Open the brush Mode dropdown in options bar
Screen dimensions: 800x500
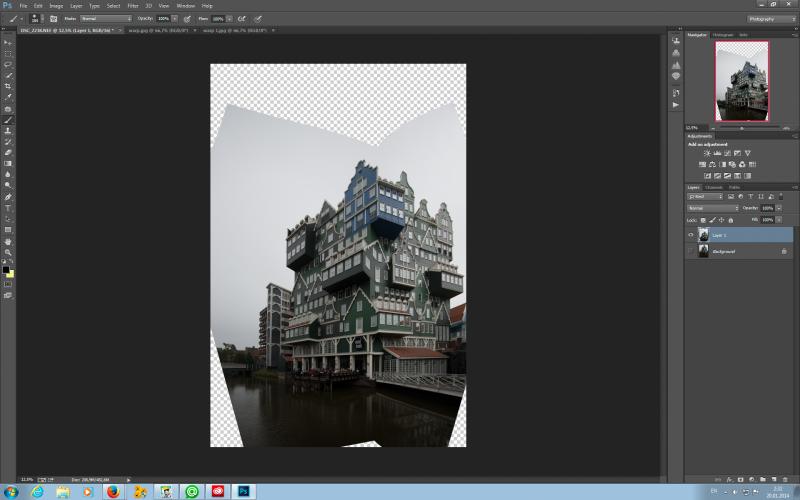coord(106,18)
